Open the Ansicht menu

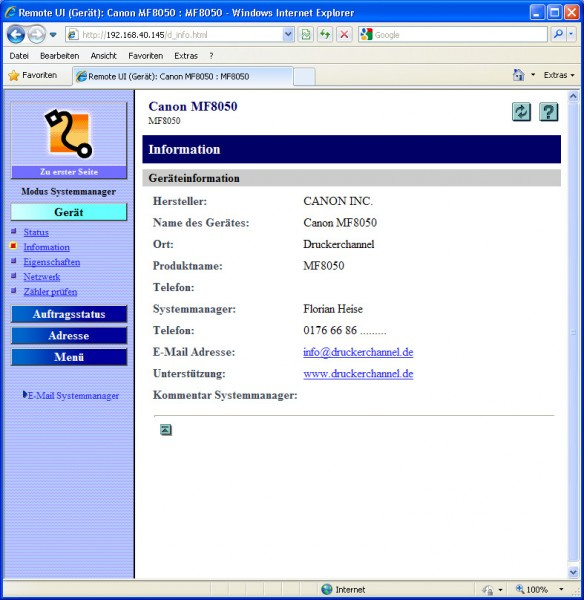pos(103,56)
